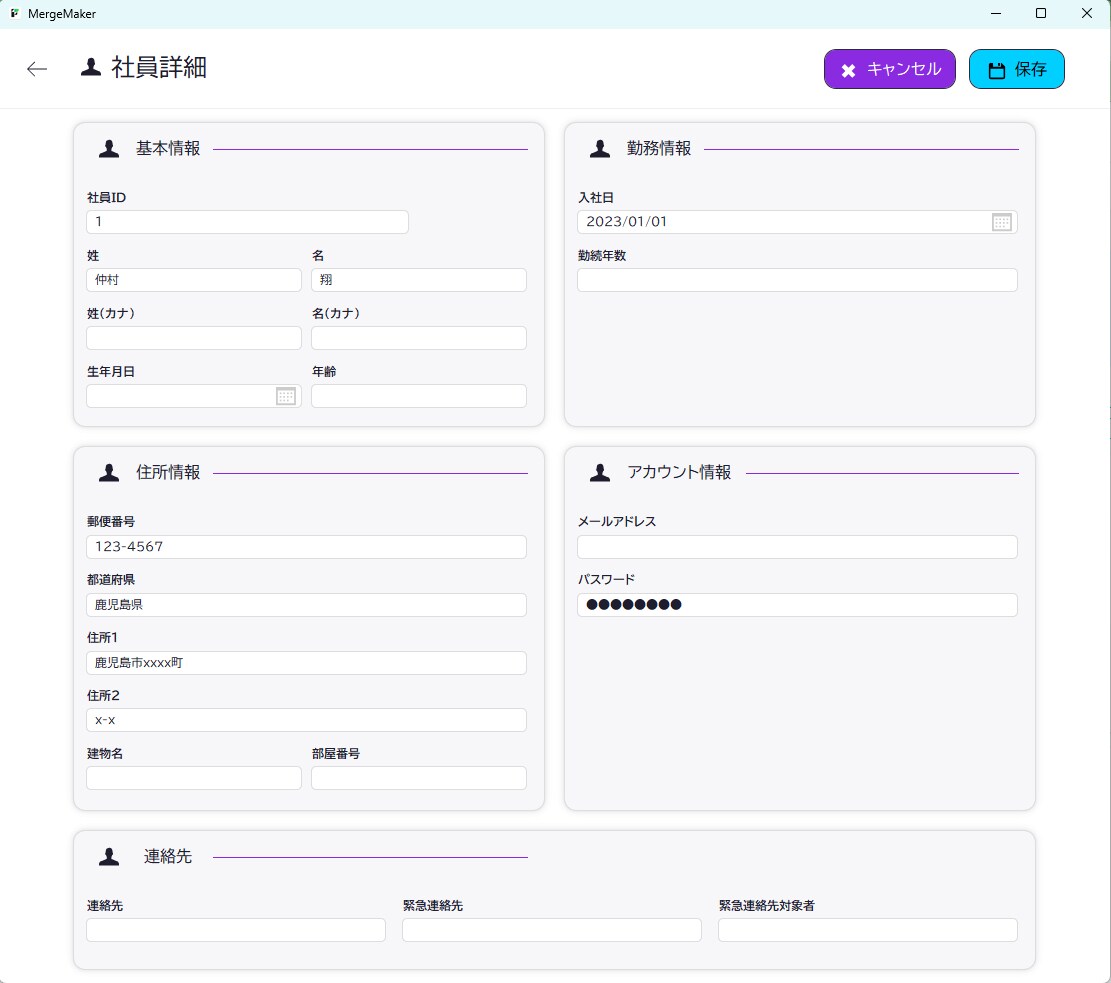Click the 住所2 field showing x-x

click(306, 720)
